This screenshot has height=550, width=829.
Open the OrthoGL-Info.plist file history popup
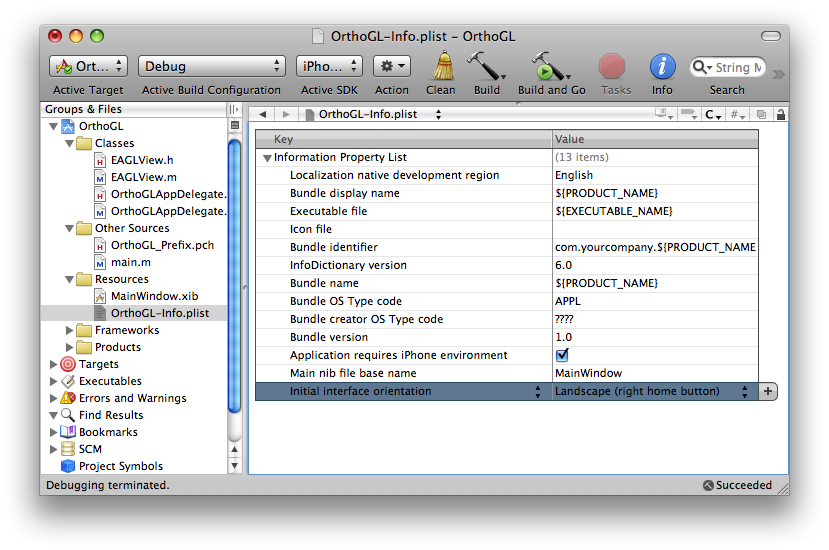coord(373,114)
